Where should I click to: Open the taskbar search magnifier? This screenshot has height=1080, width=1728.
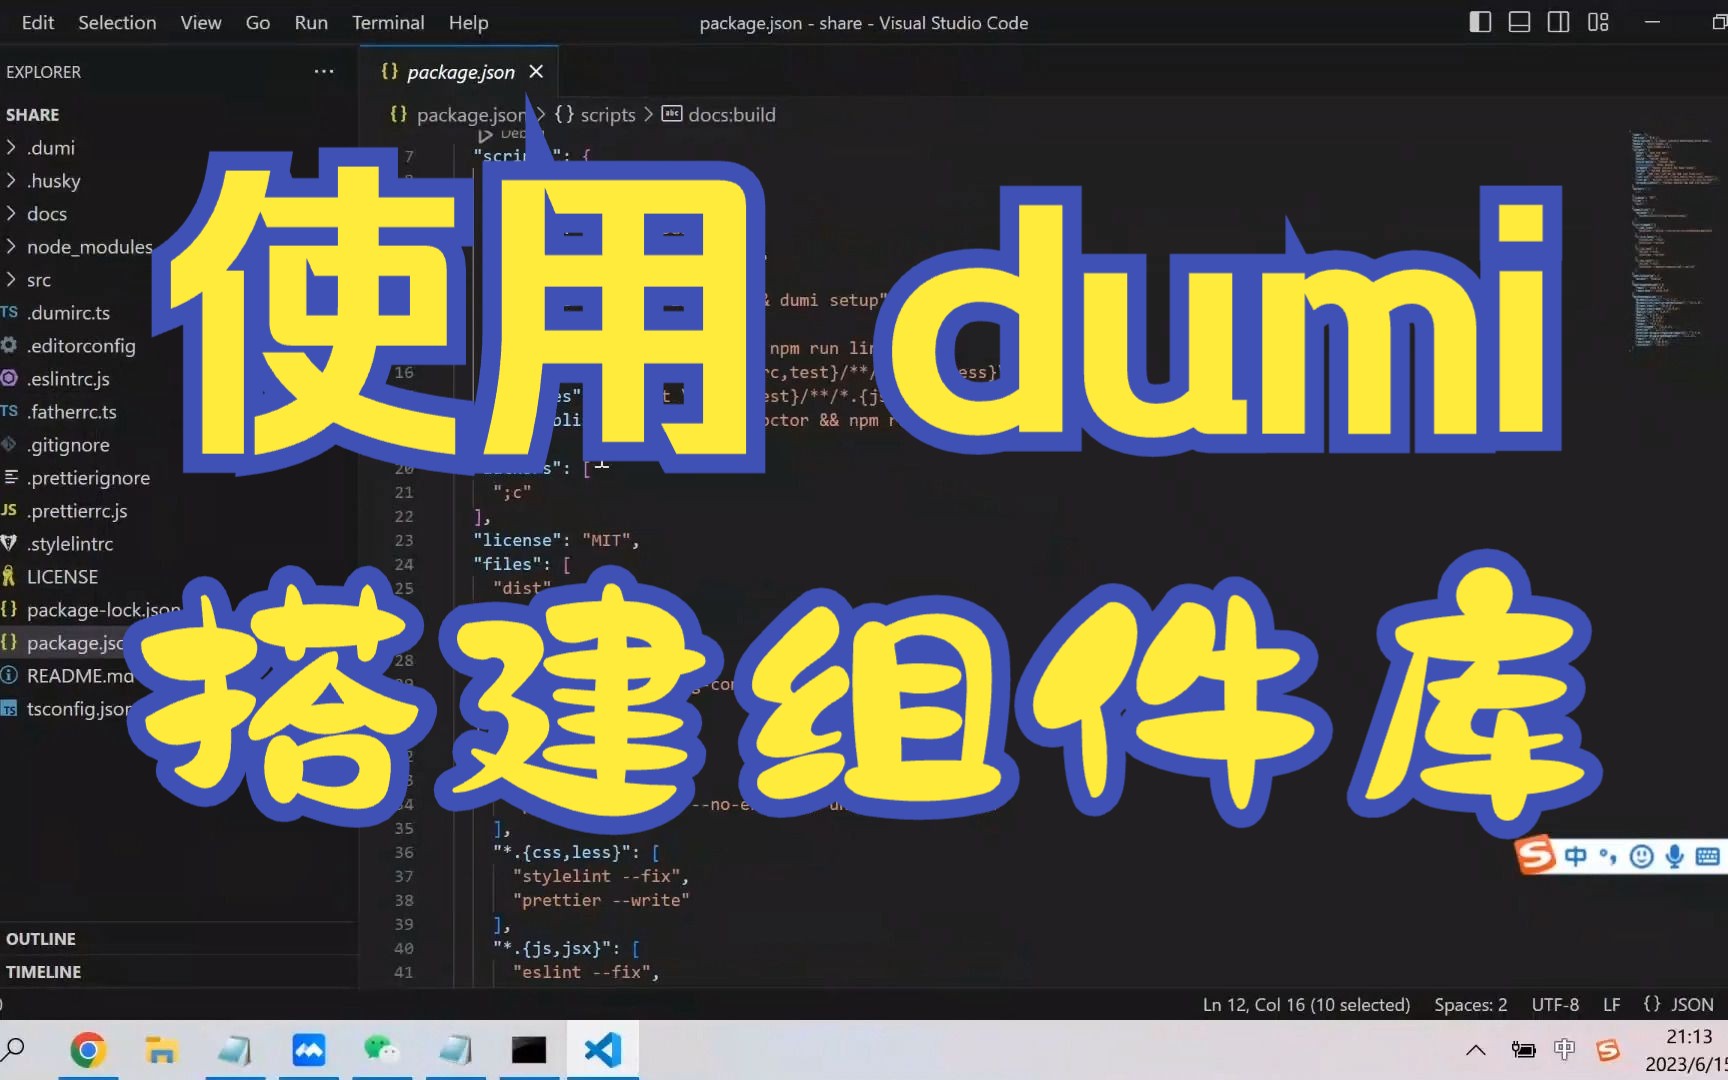14,1050
